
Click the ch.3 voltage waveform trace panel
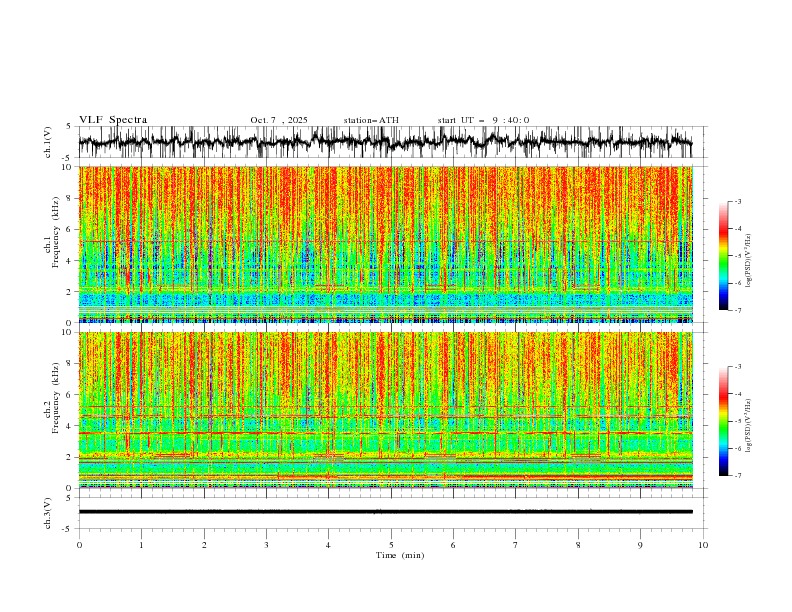pyautogui.click(x=393, y=513)
